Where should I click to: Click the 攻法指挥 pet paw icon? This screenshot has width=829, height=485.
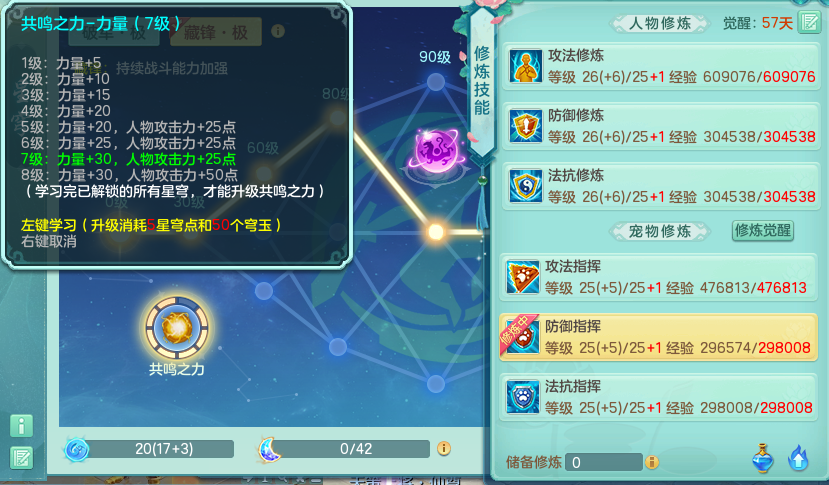point(522,277)
